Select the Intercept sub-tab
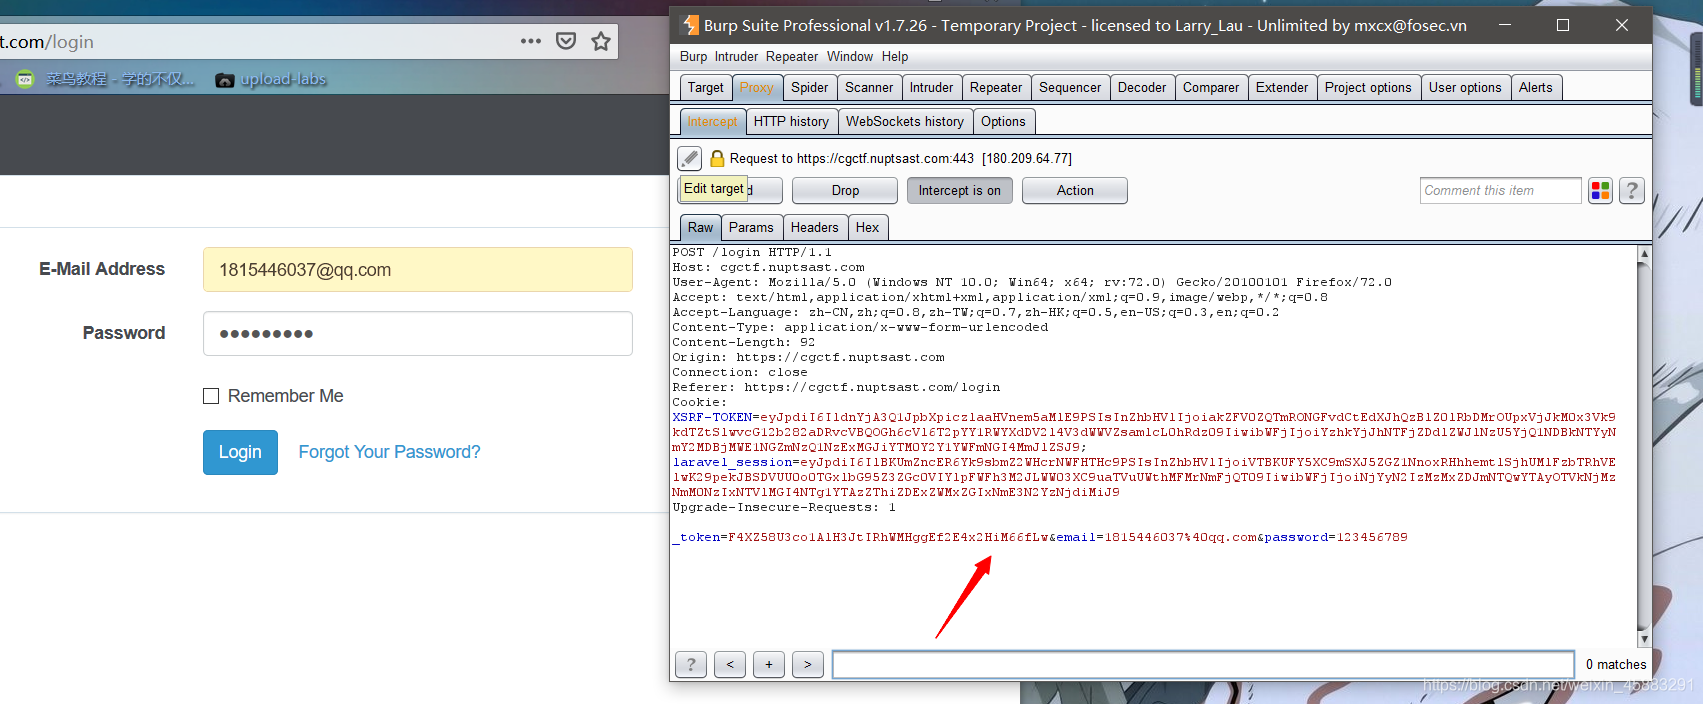The width and height of the screenshot is (1703, 704). (712, 122)
